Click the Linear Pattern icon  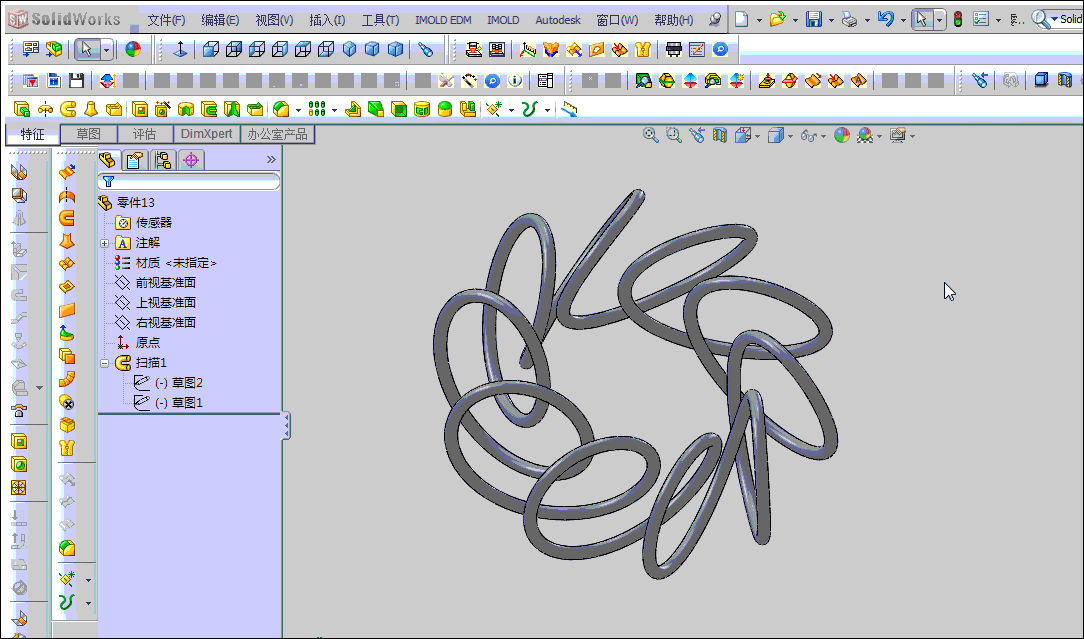tap(317, 109)
